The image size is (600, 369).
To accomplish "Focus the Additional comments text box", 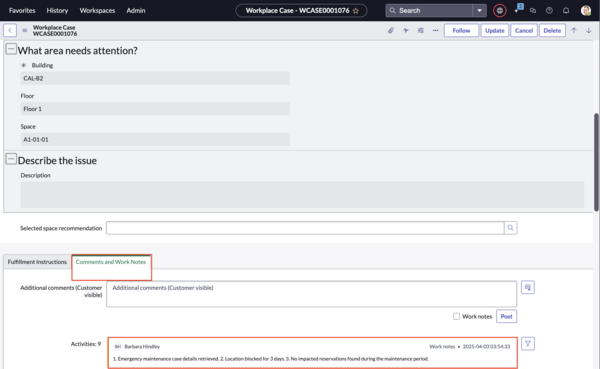I will 311,294.
